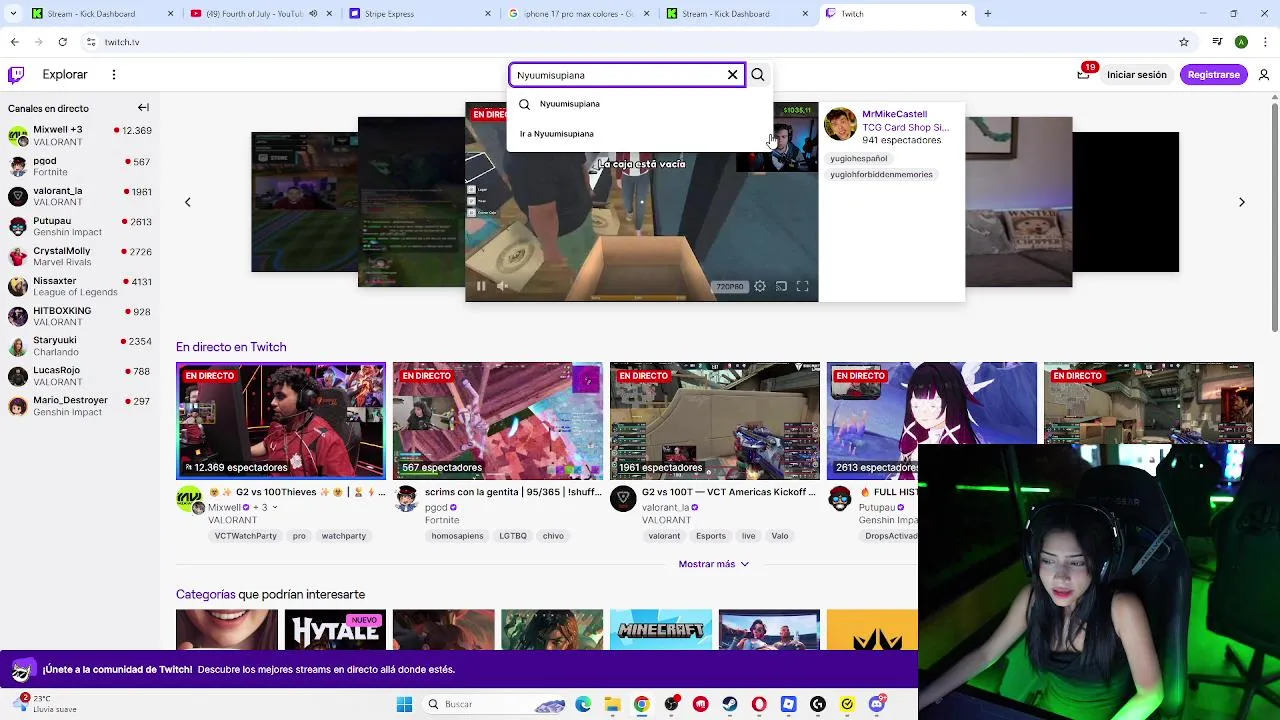Go back to the previous page
The width and height of the screenshot is (1280, 720).
tap(14, 42)
